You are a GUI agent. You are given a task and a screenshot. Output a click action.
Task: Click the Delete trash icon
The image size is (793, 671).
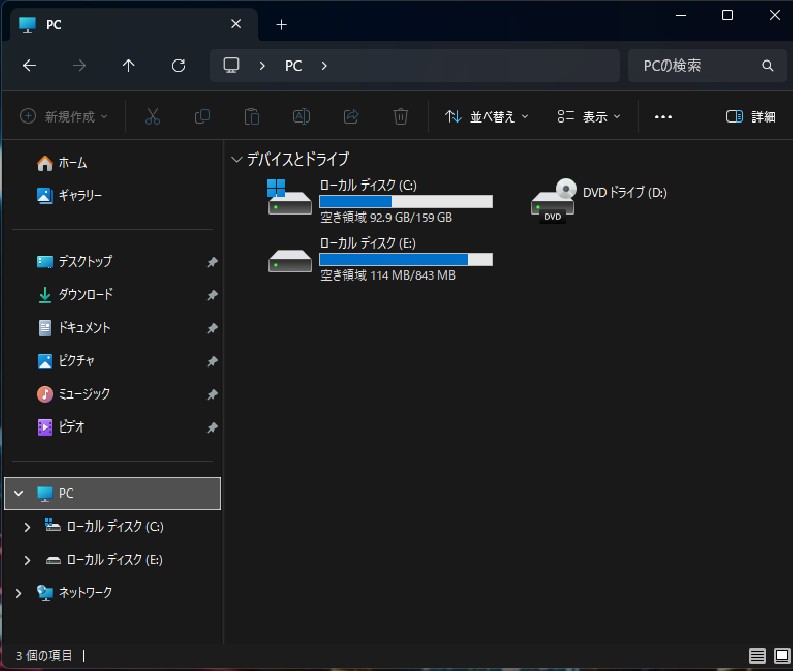tap(401, 117)
